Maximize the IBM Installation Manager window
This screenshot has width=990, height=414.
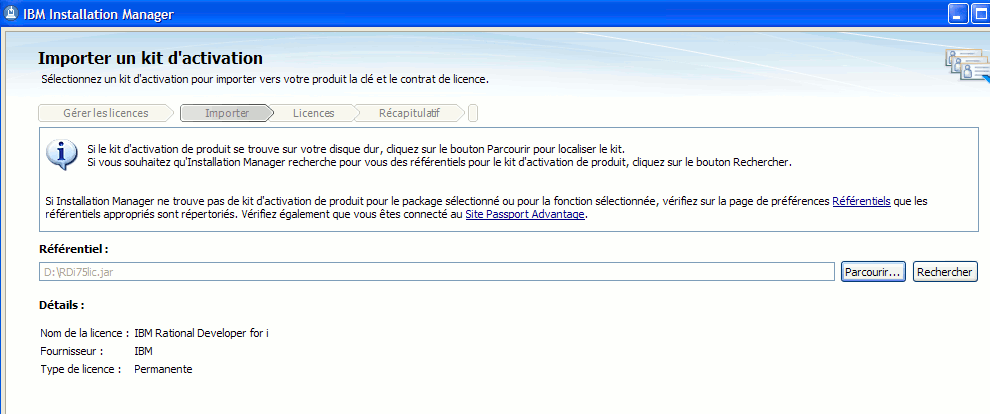tap(980, 14)
